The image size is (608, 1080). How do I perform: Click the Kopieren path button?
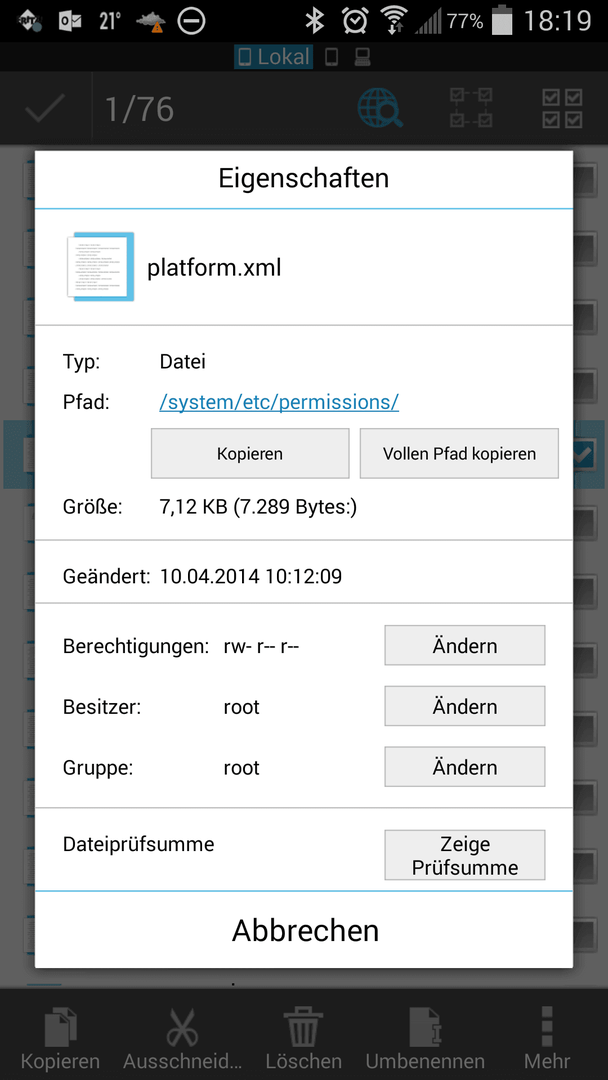pyautogui.click(x=250, y=453)
